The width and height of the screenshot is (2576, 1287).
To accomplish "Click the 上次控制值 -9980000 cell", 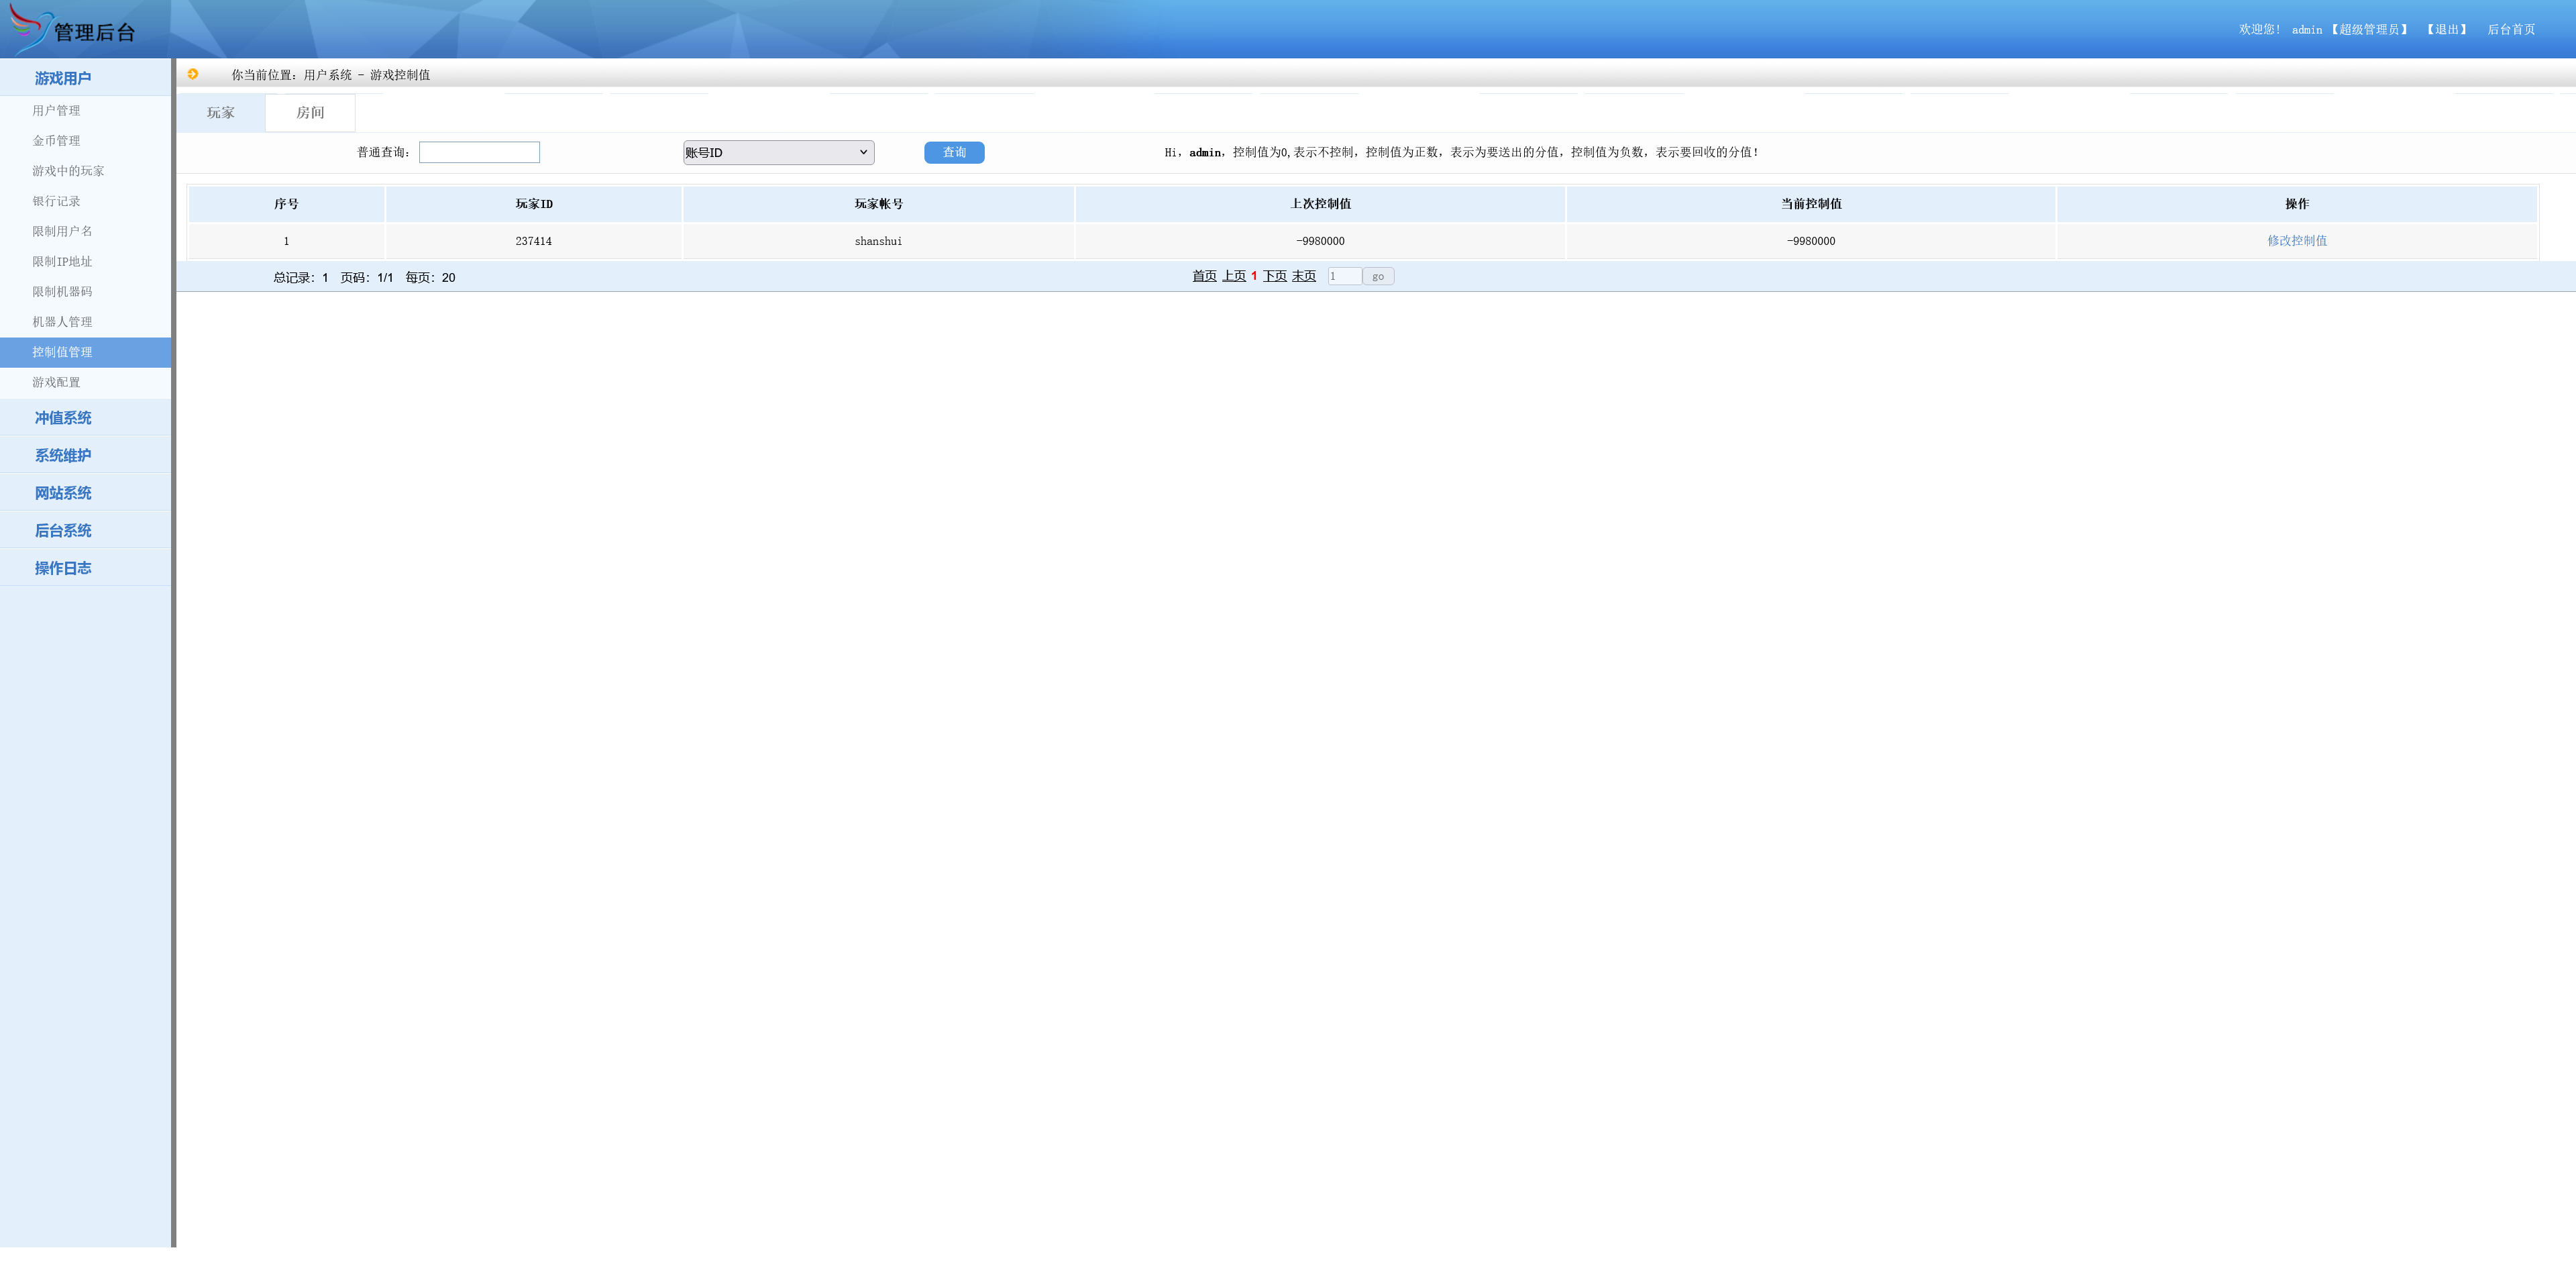I will [1320, 241].
